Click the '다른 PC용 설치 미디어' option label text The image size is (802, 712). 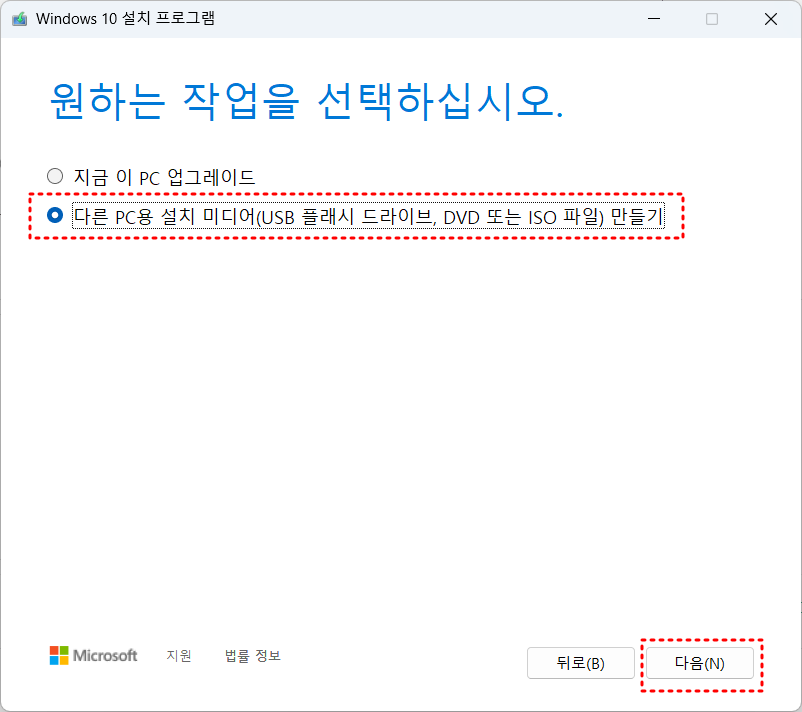click(x=368, y=216)
